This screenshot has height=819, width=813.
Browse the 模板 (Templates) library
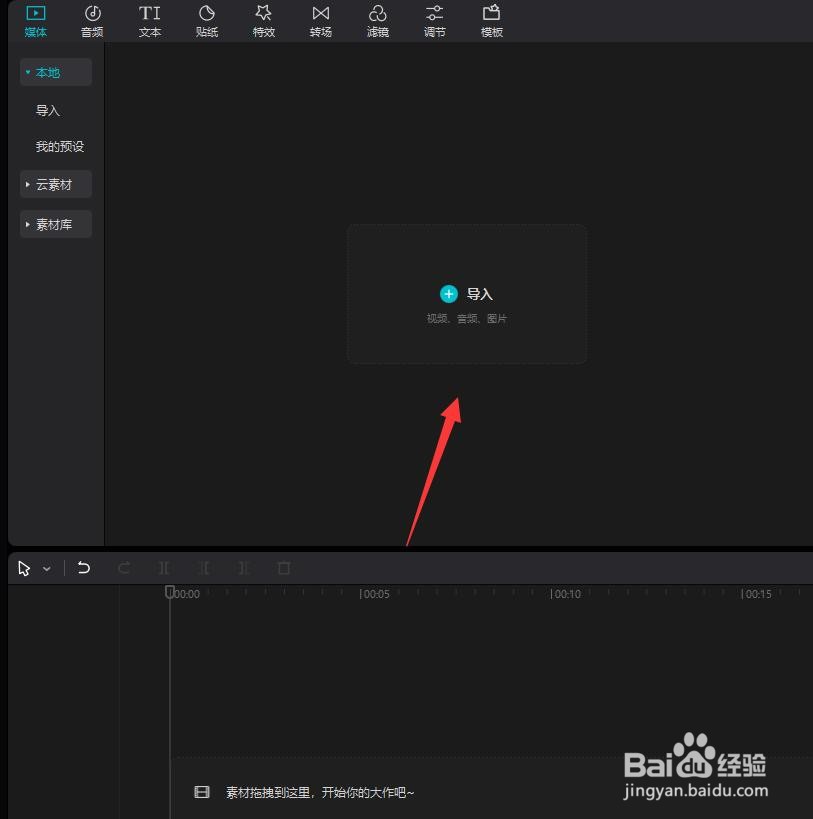491,20
